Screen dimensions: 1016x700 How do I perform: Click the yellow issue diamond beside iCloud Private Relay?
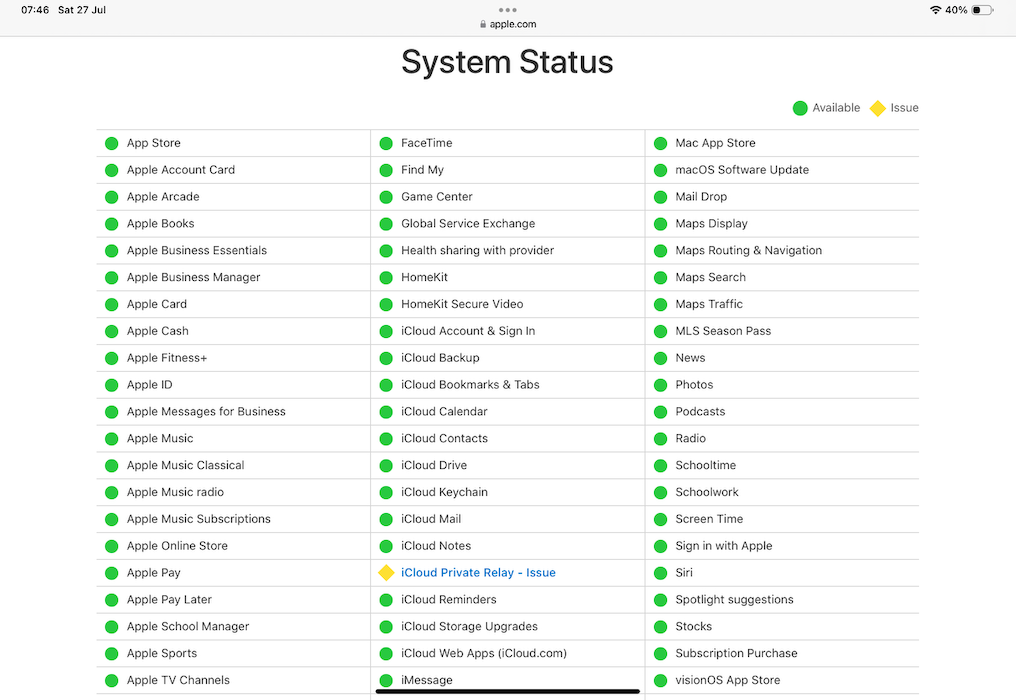pos(386,573)
